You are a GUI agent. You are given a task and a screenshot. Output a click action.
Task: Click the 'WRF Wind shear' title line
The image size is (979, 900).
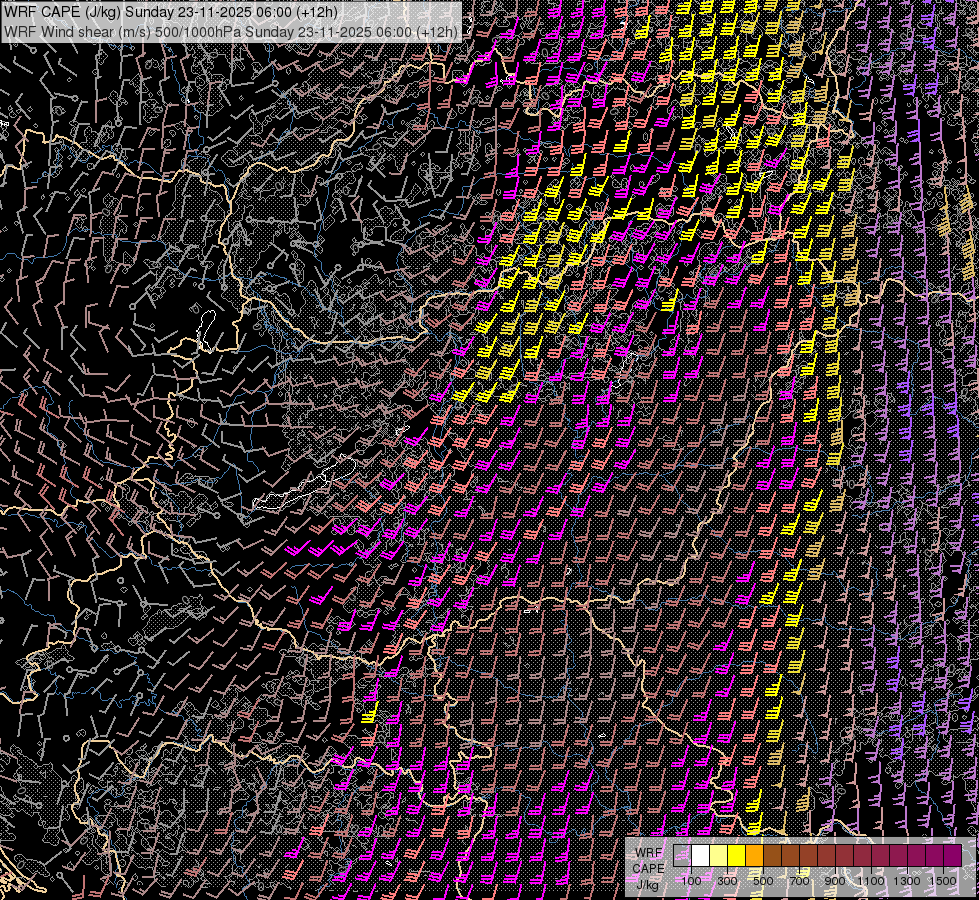tap(231, 31)
